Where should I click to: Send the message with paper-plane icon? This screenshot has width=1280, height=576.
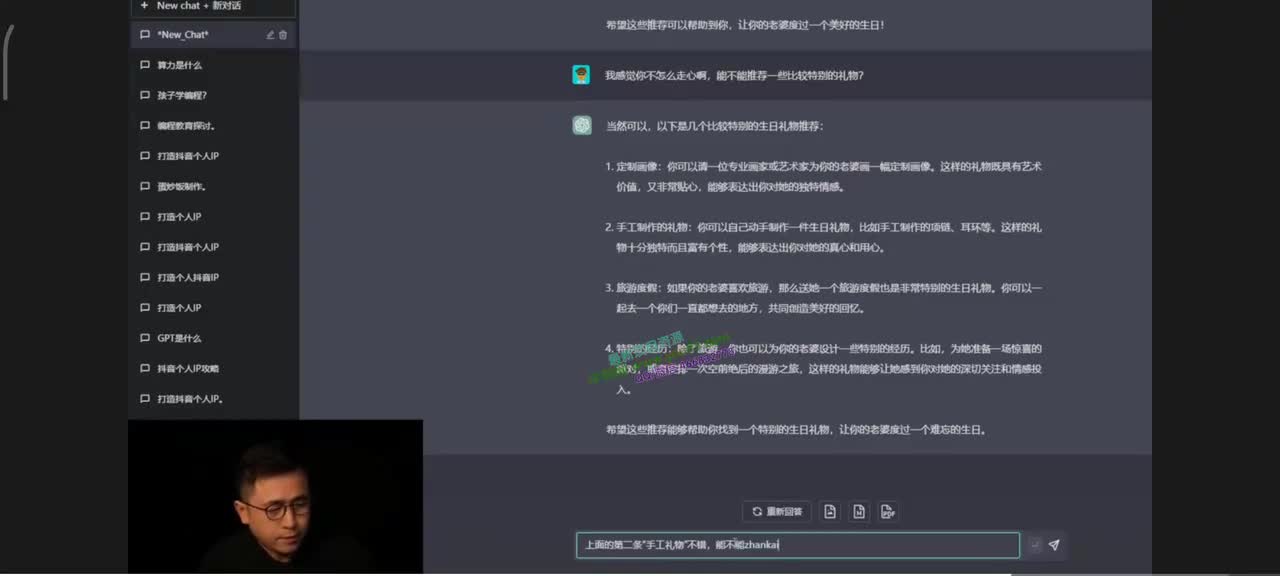1053,545
